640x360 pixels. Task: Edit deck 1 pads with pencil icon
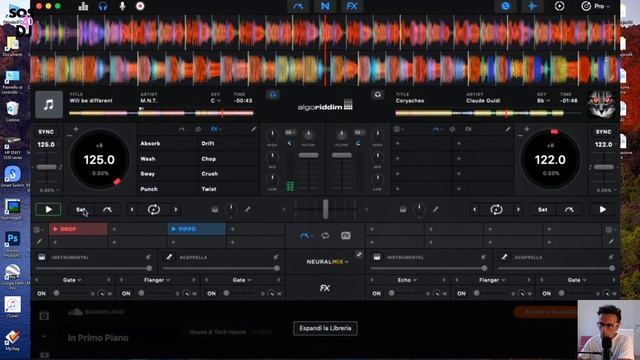253,129
